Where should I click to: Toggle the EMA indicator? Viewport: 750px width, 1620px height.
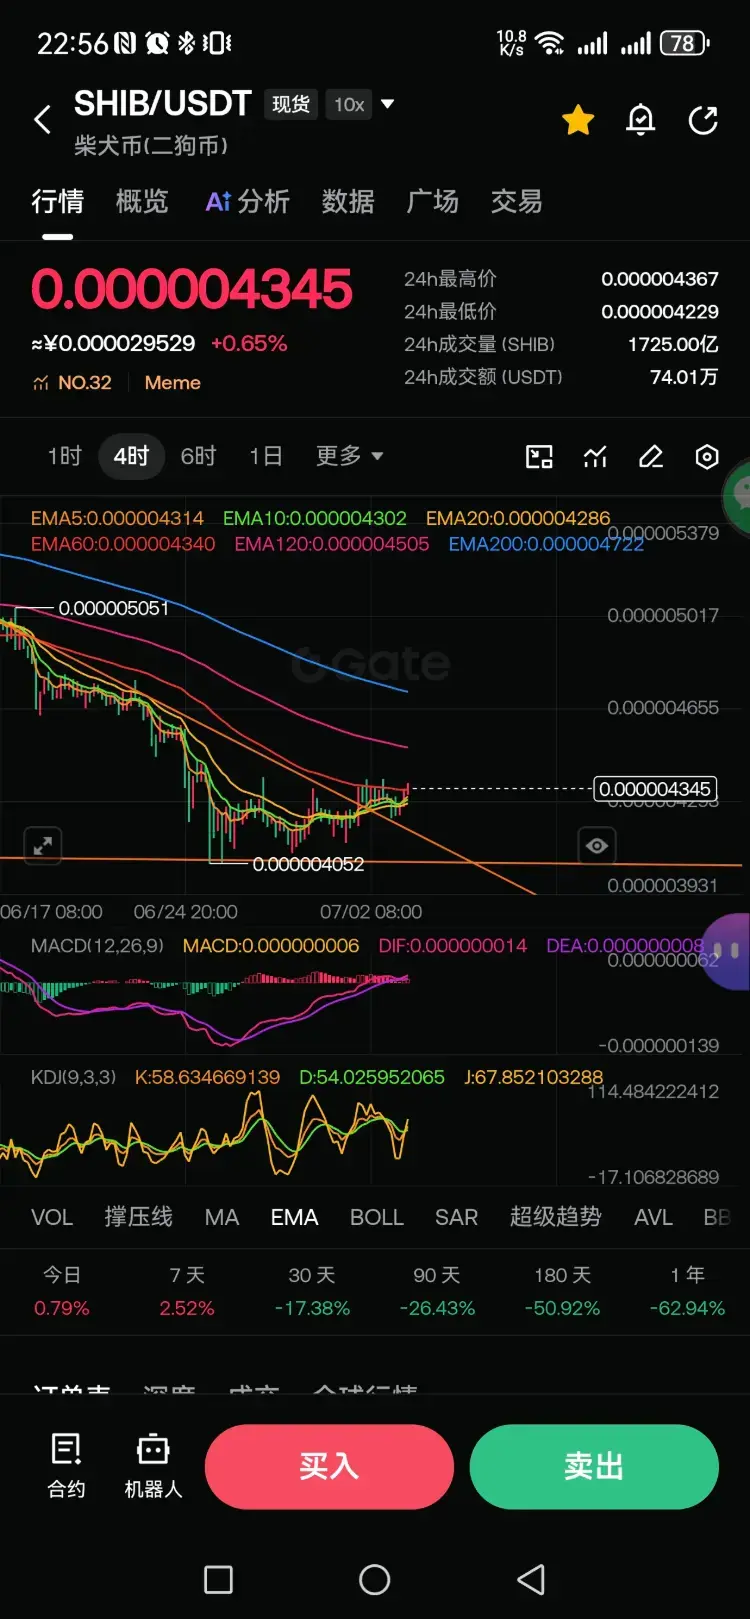pos(294,1217)
